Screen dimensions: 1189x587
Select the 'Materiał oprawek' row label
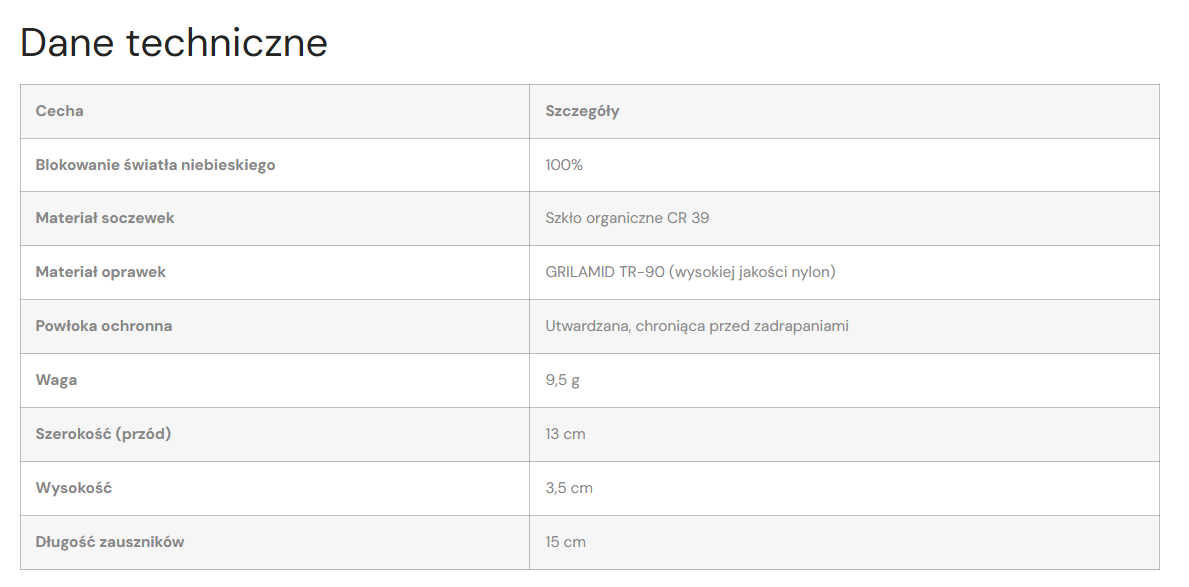point(101,272)
